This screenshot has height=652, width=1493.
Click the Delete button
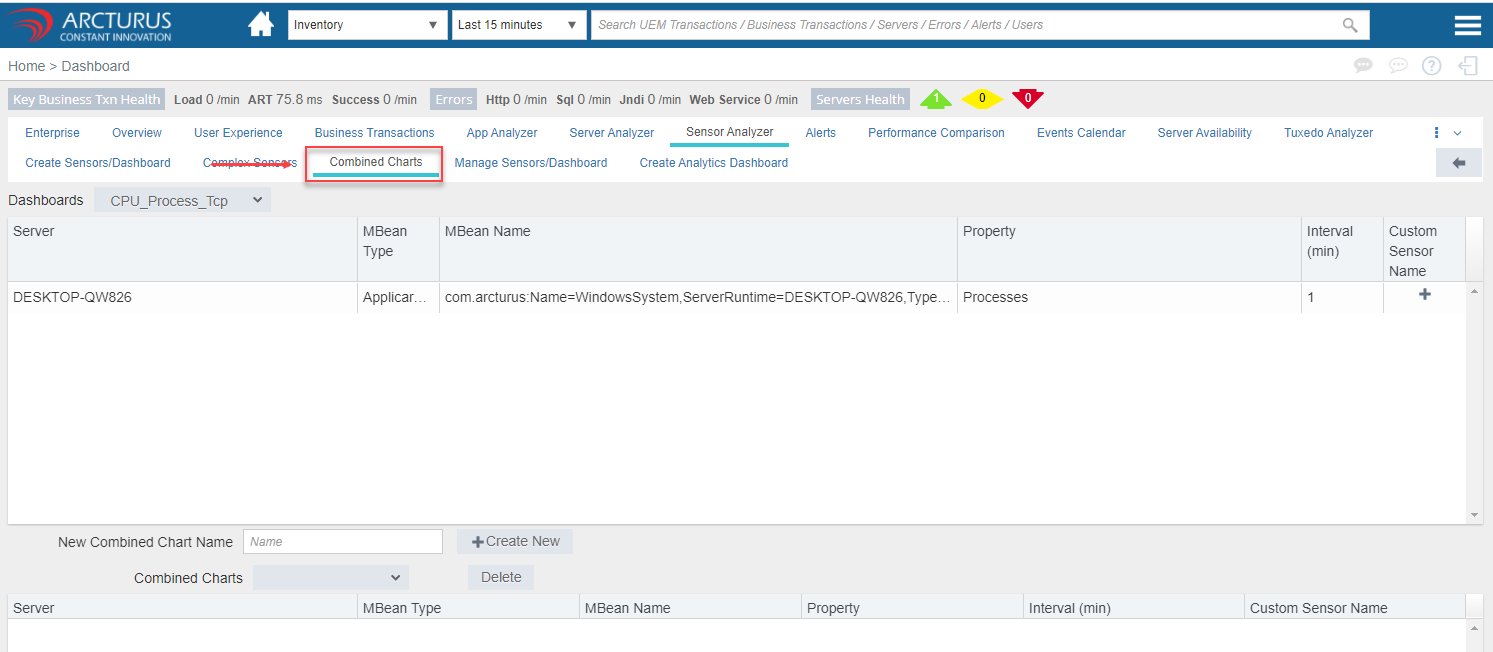pos(501,577)
